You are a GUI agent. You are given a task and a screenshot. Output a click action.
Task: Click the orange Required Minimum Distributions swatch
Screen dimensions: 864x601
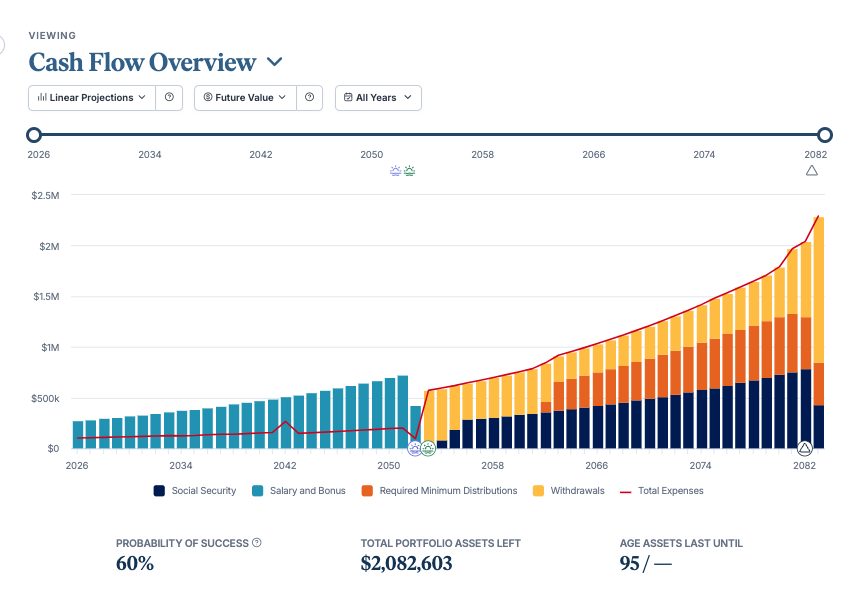click(x=367, y=491)
